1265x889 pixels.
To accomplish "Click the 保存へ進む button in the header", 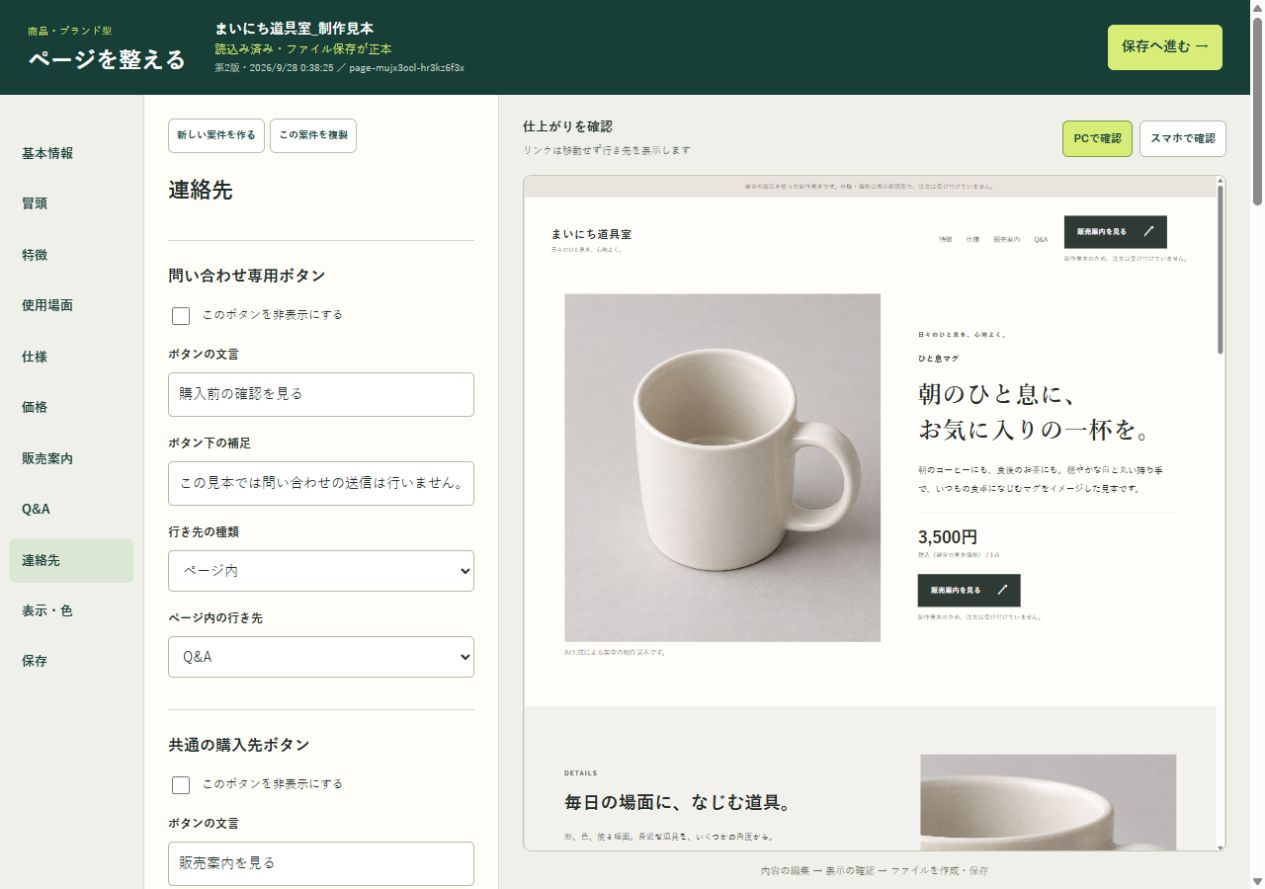I will point(1165,47).
